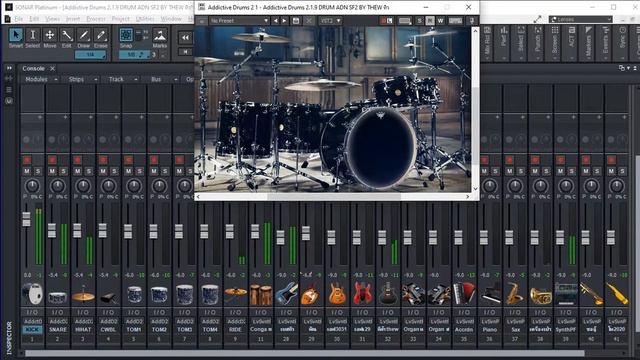This screenshot has width=640, height=360.
Task: Open the No Preset dropdown
Action: 239,20
